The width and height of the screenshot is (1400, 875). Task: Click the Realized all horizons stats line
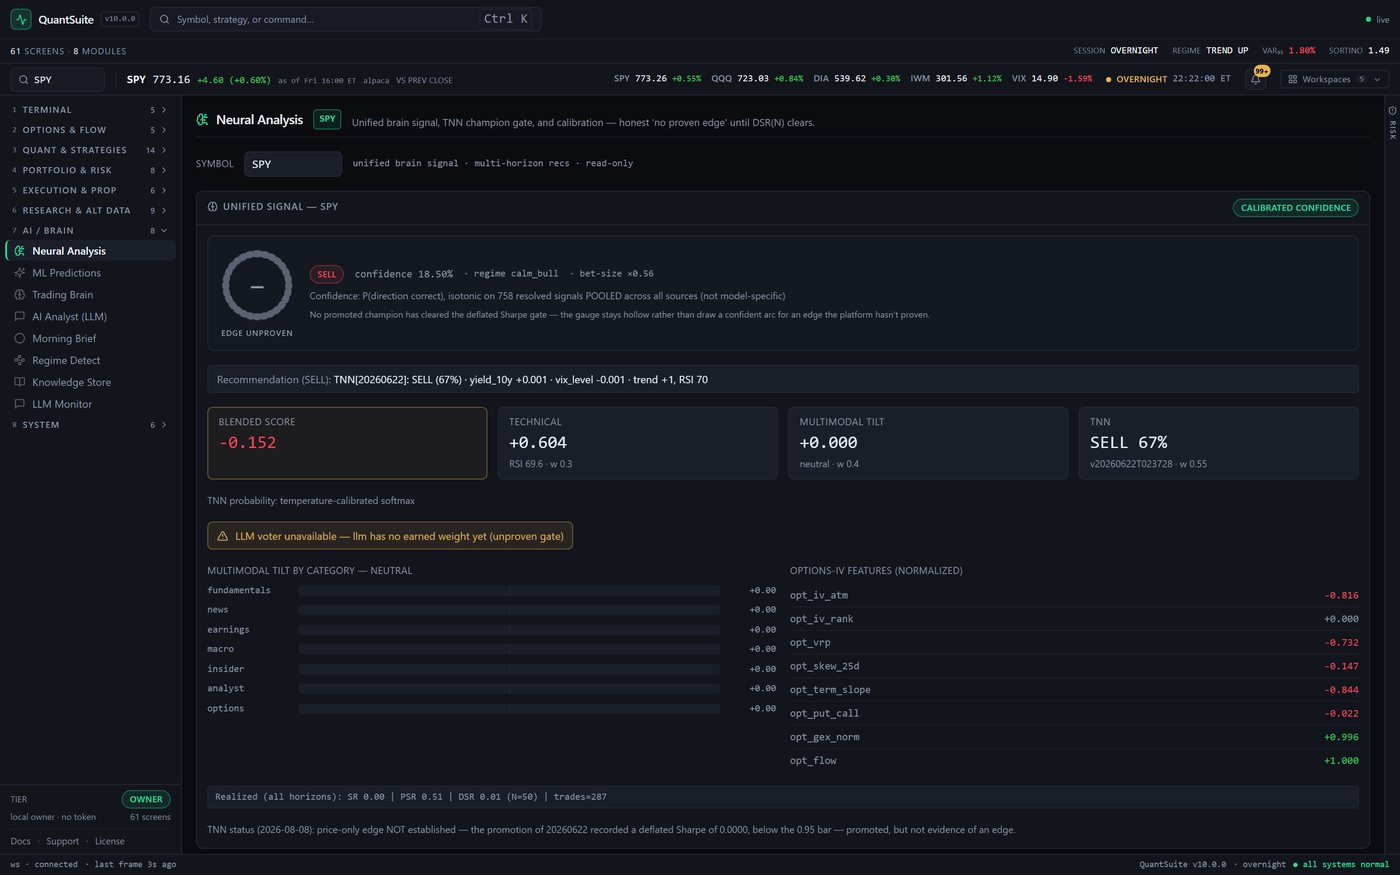pyautogui.click(x=783, y=797)
